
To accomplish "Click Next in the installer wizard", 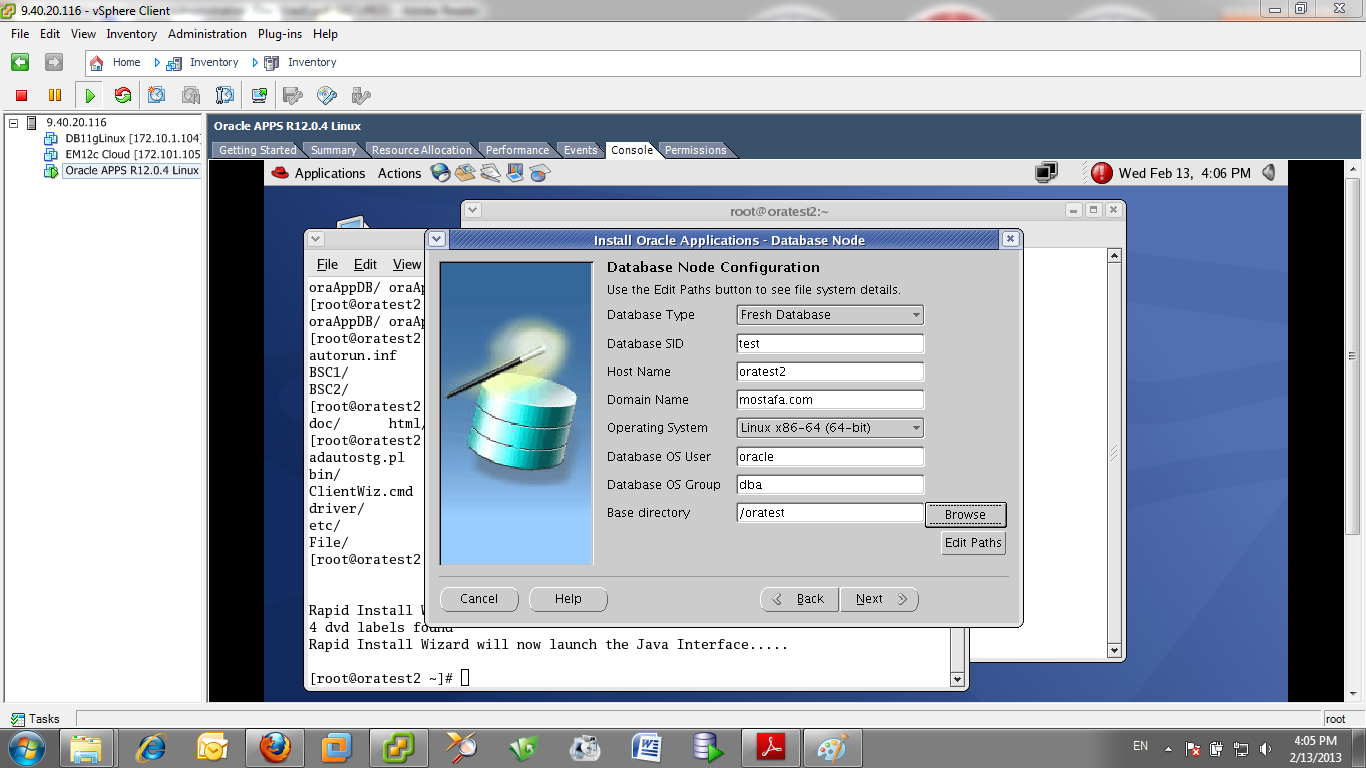I will 879,599.
